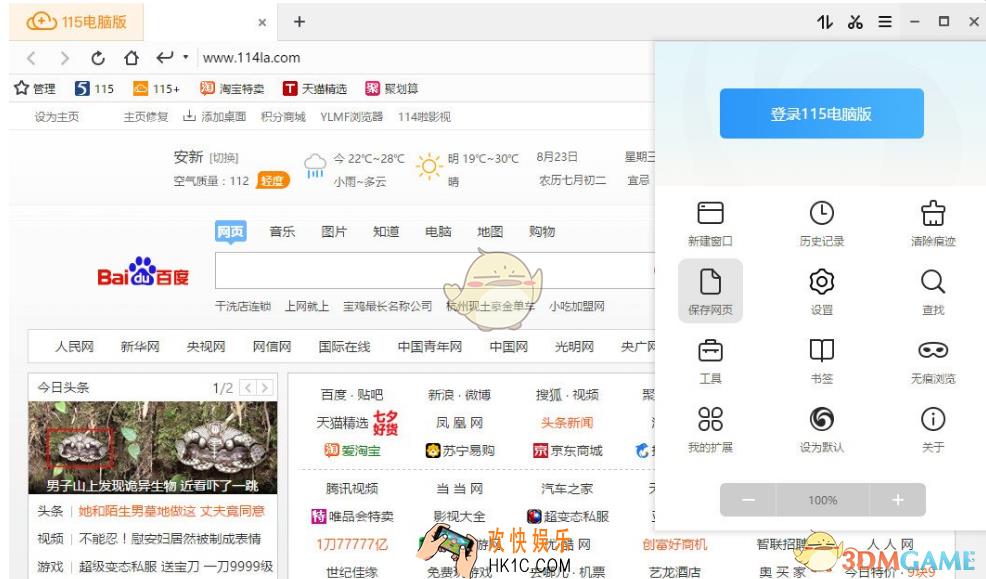Go to home page via house icon
The width and height of the screenshot is (986, 579).
click(x=131, y=58)
